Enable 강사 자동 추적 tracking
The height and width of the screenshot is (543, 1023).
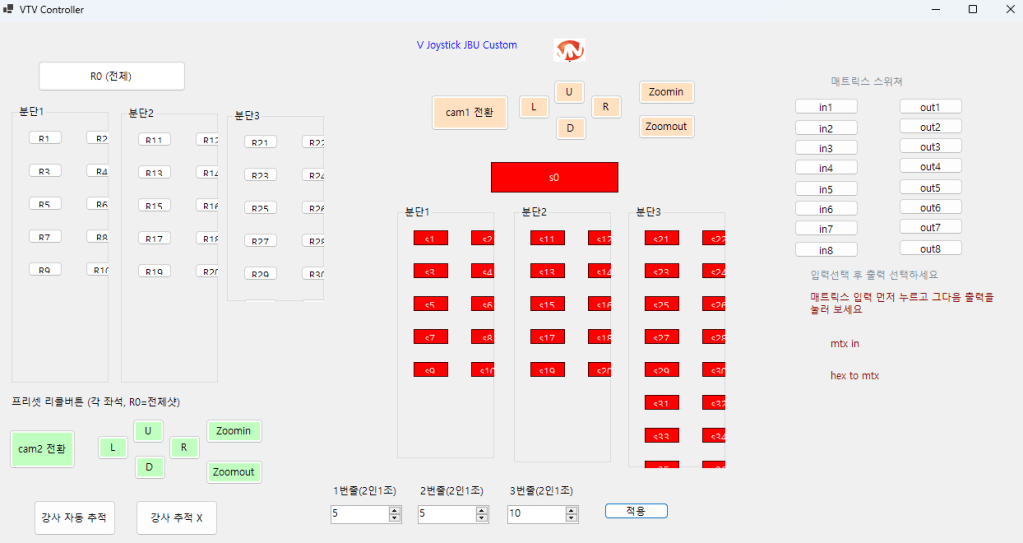(74, 517)
